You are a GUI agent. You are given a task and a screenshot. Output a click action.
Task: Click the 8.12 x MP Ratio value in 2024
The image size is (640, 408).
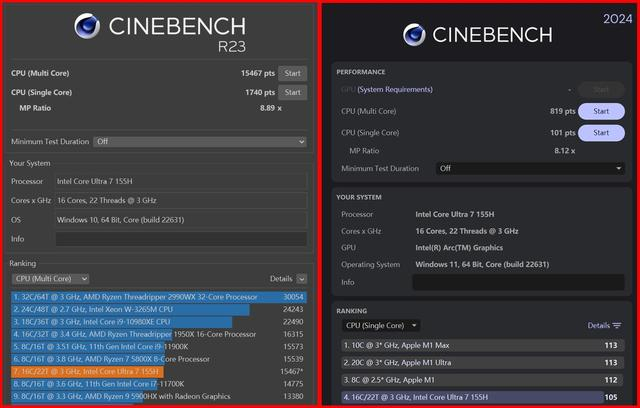(564, 151)
